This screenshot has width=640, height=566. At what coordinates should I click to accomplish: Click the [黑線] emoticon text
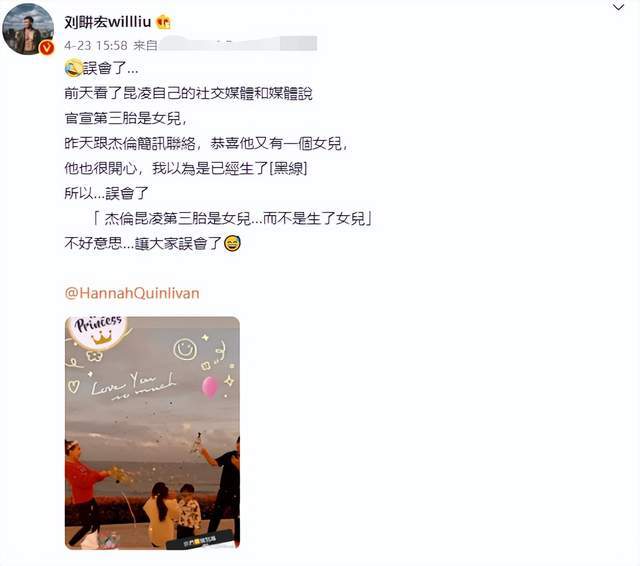[288, 168]
